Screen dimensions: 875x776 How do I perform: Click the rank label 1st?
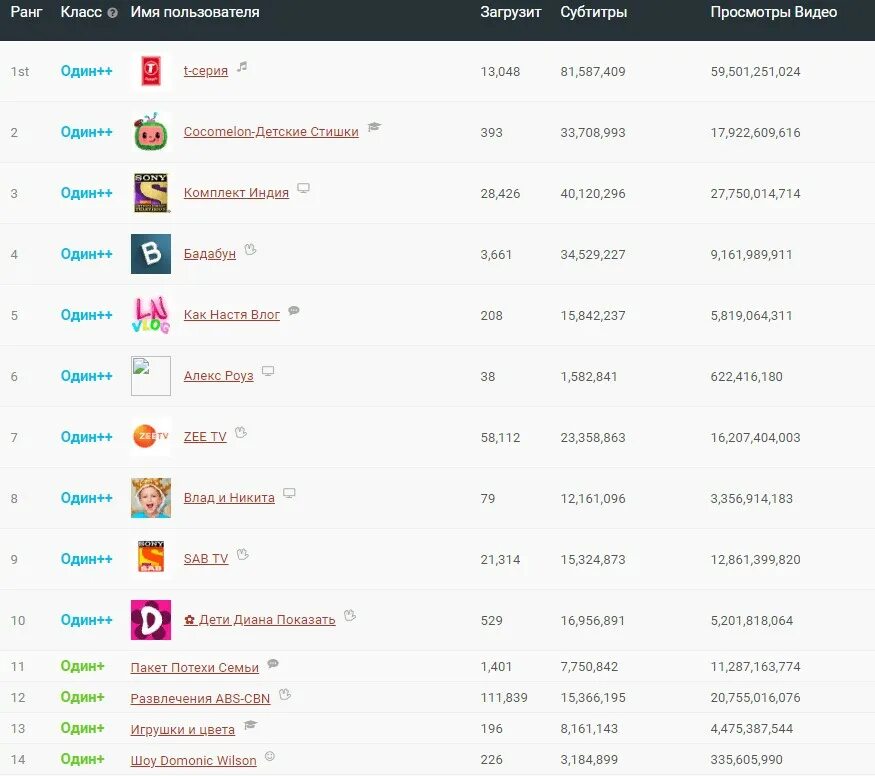[20, 71]
